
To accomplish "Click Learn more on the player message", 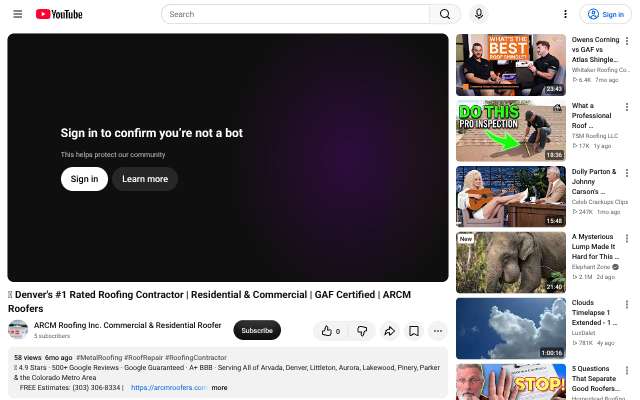I will (145, 179).
